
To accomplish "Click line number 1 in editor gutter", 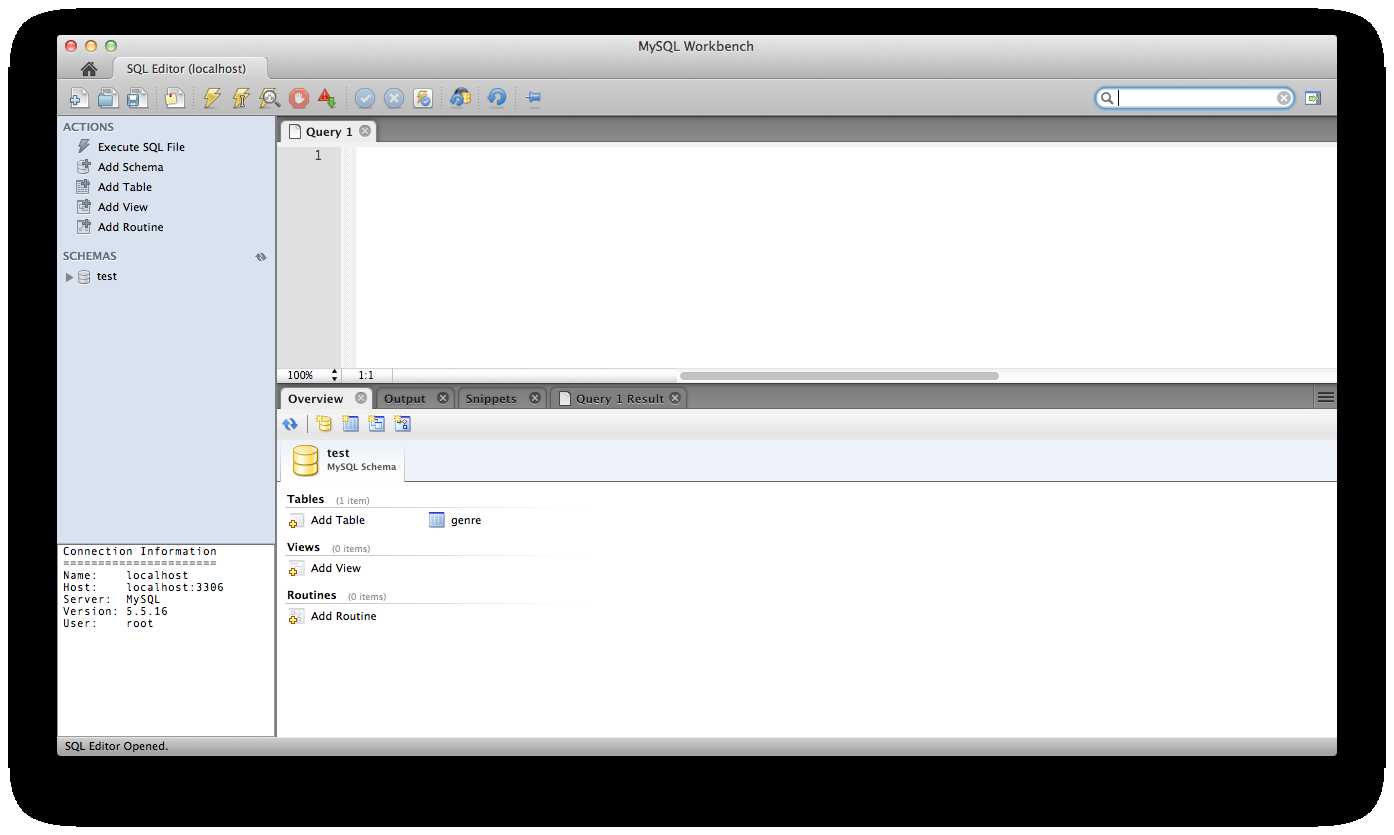I will point(318,155).
